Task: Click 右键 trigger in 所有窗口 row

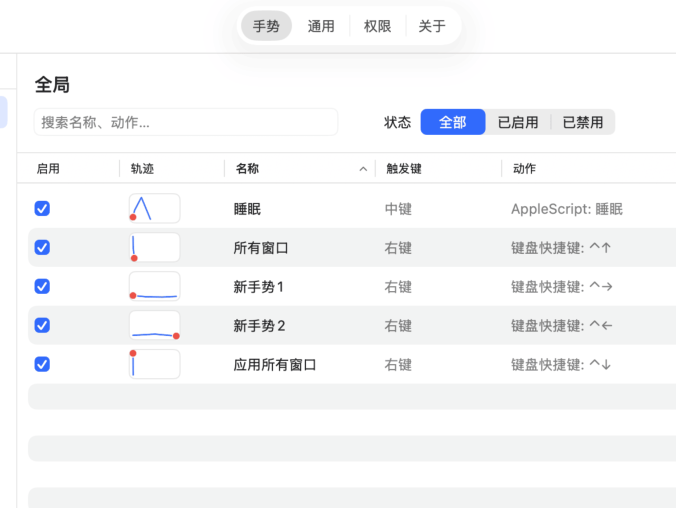Action: (398, 248)
